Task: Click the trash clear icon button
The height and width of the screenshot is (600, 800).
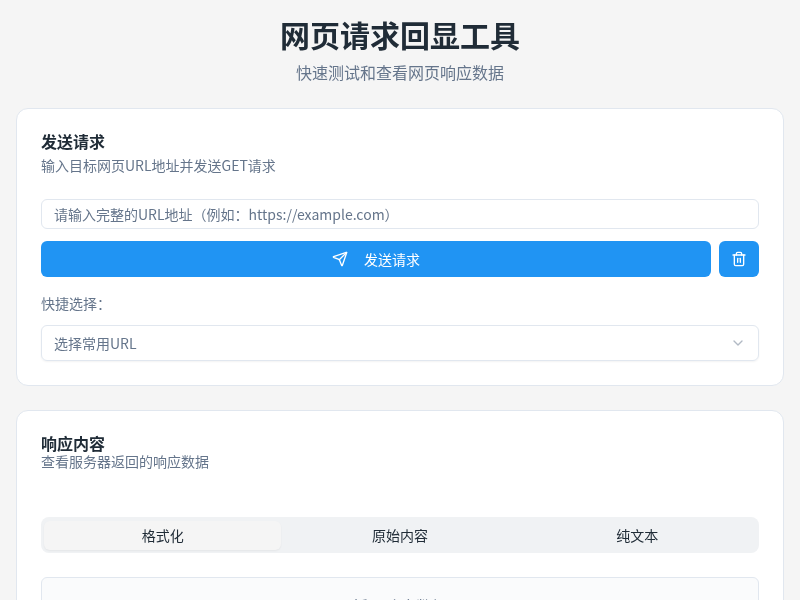Action: click(738, 258)
